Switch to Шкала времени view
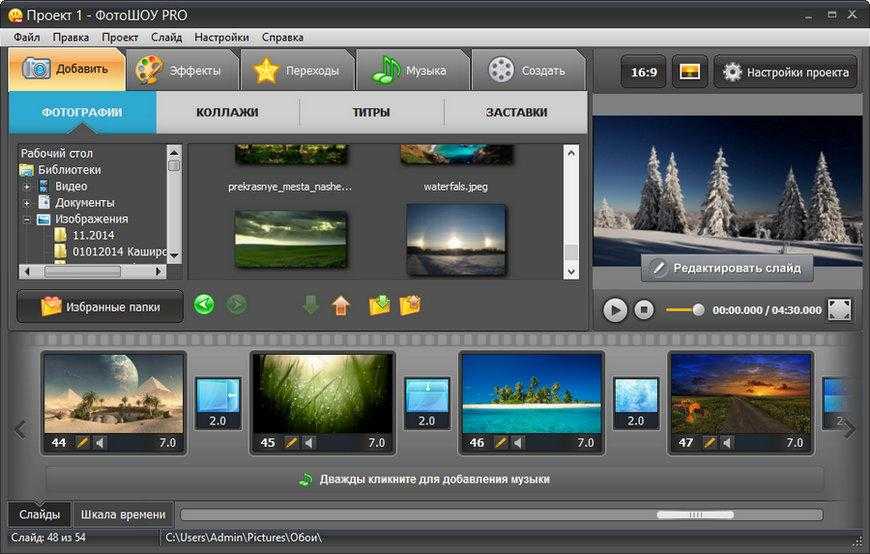 123,514
